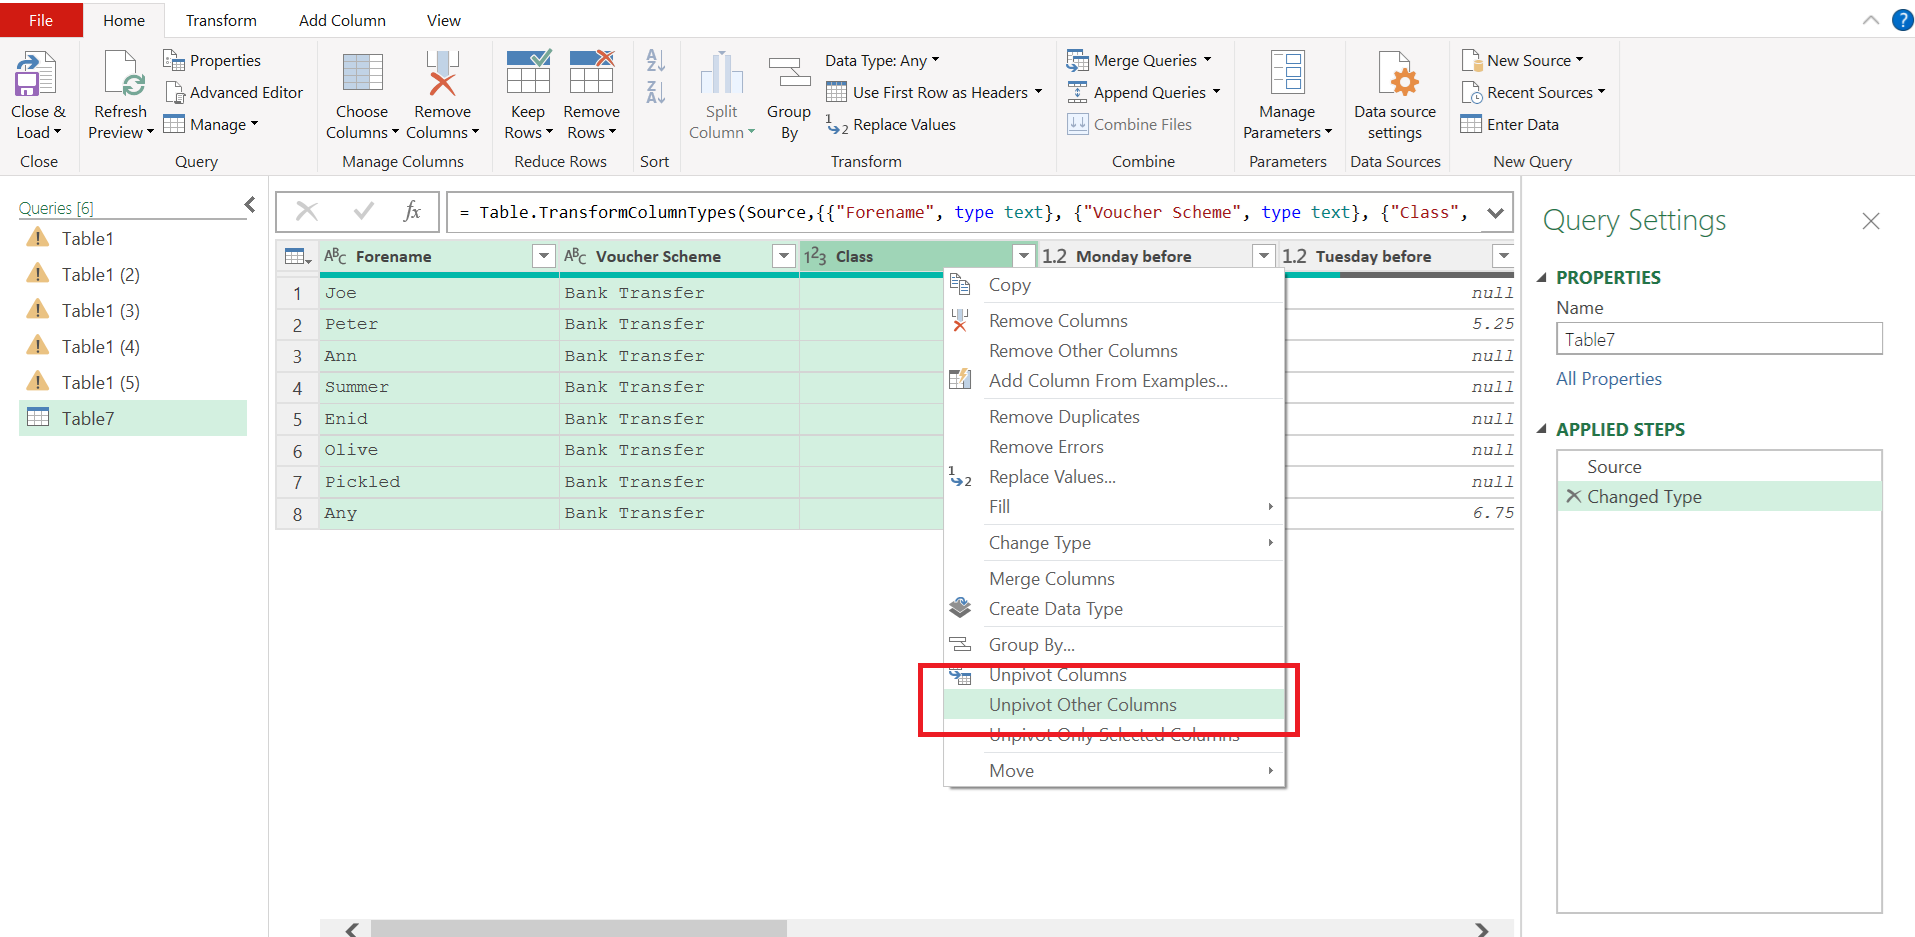The image size is (1915, 937).
Task: Click the formula bar fx icon
Action: (412, 212)
